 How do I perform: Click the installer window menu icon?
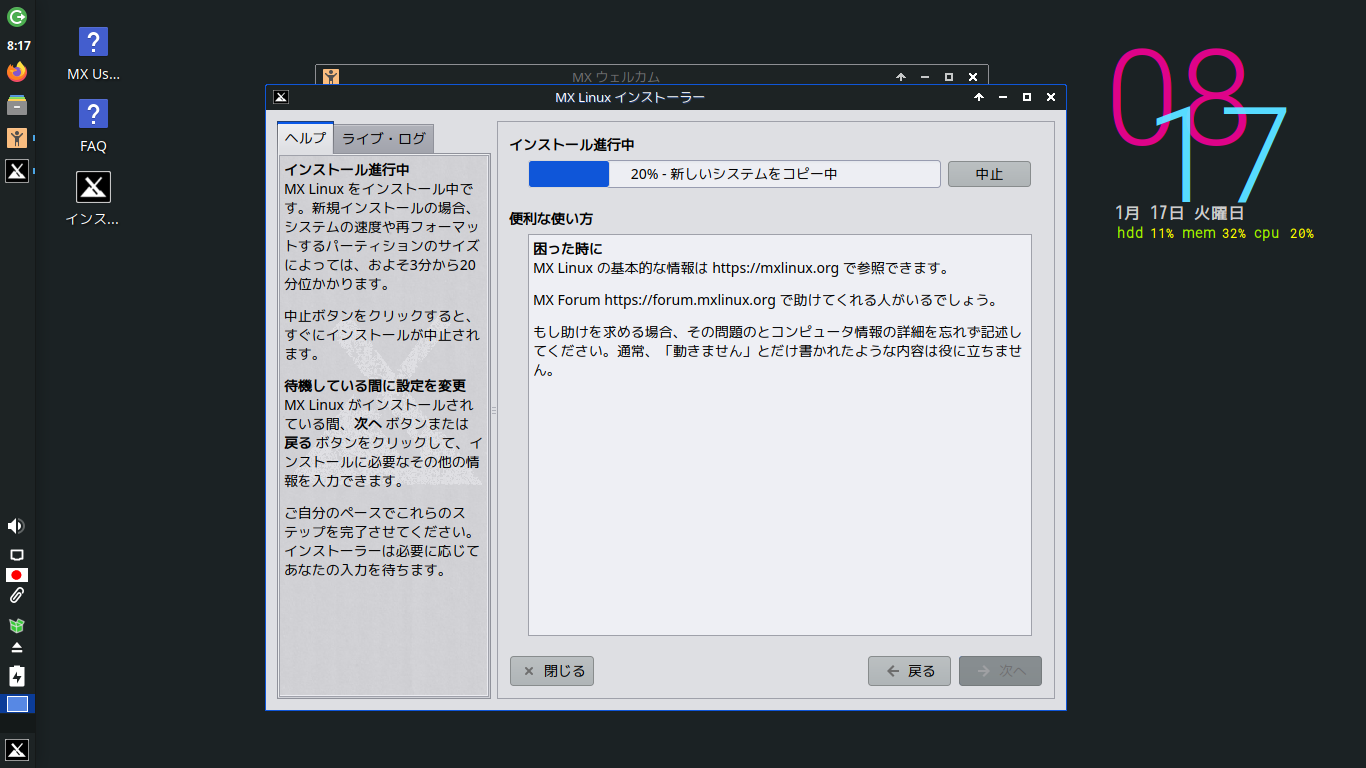(x=281, y=97)
